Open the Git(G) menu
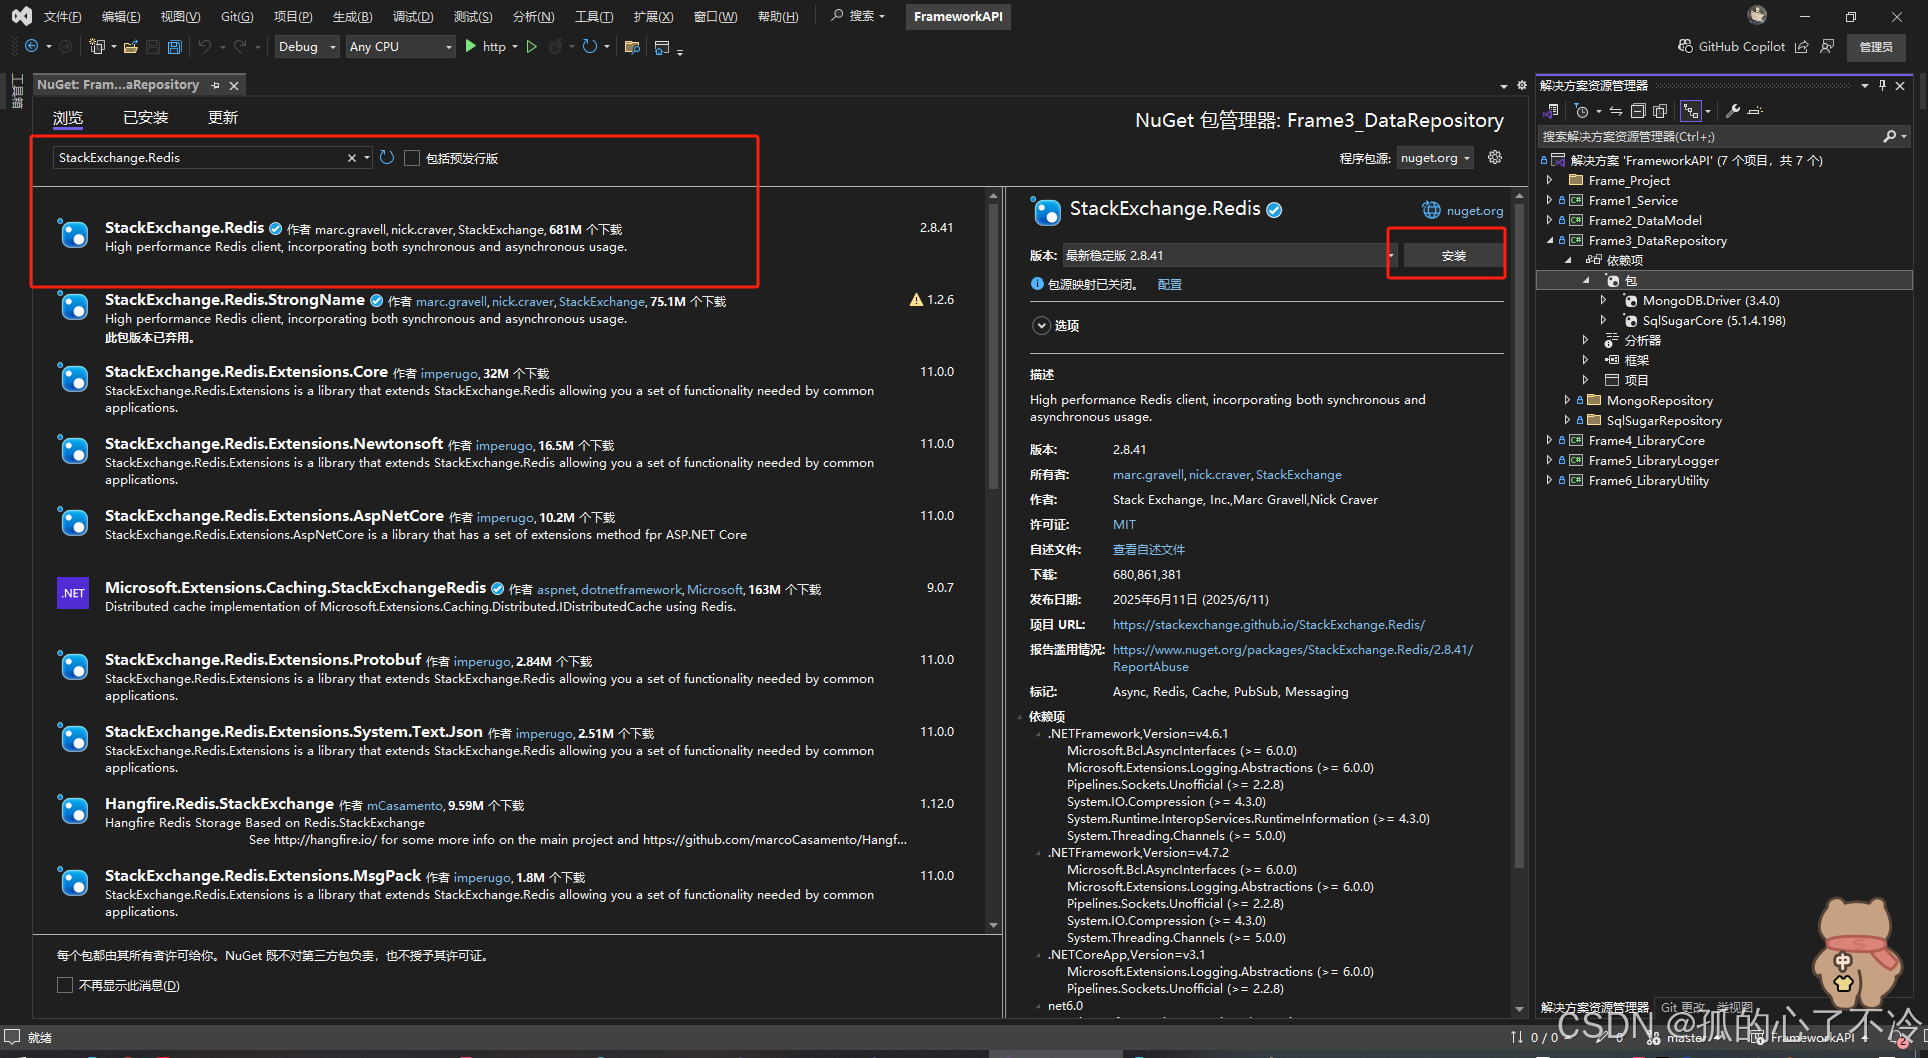Image resolution: width=1928 pixels, height=1058 pixels. (x=237, y=16)
